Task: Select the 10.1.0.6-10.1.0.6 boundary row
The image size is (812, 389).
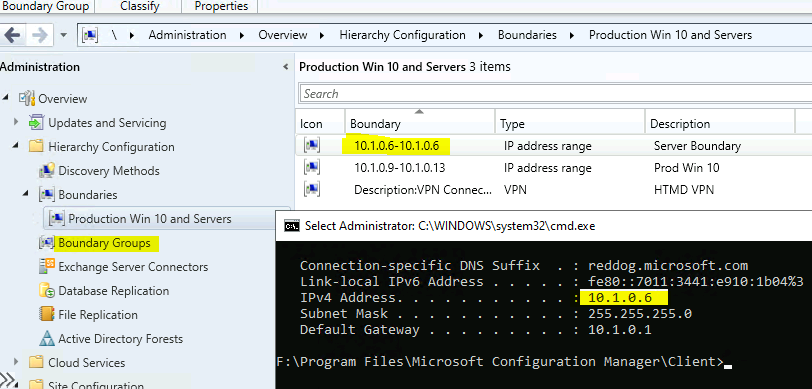Action: [x=554, y=146]
